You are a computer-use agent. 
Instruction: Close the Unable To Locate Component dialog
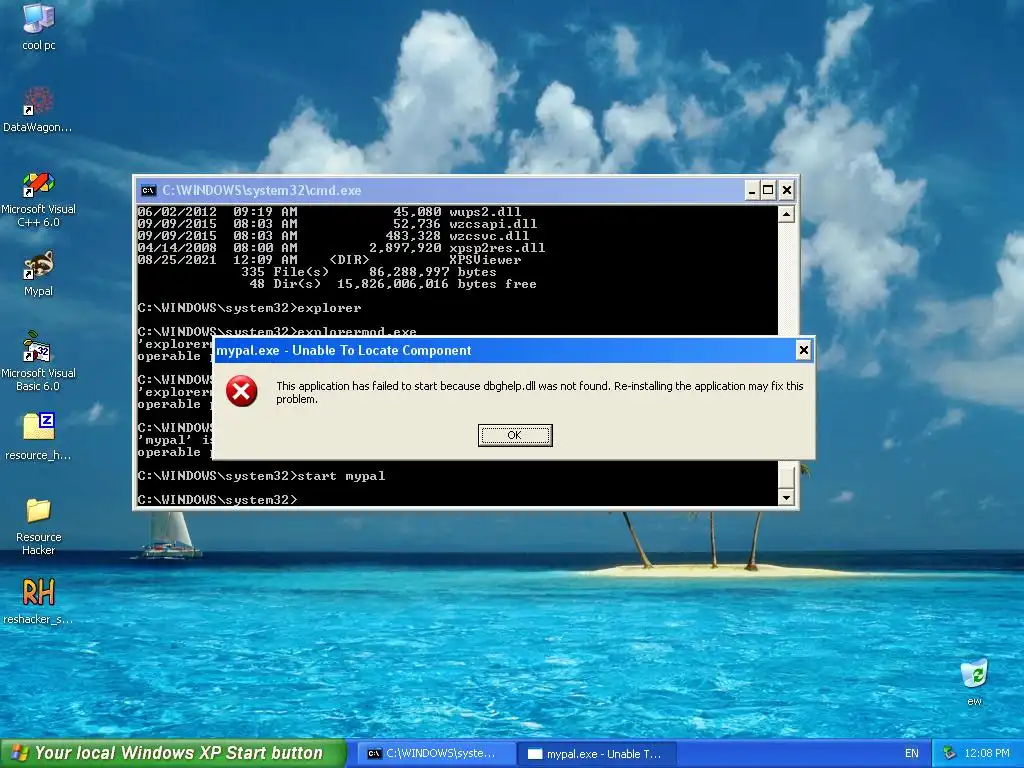click(803, 351)
